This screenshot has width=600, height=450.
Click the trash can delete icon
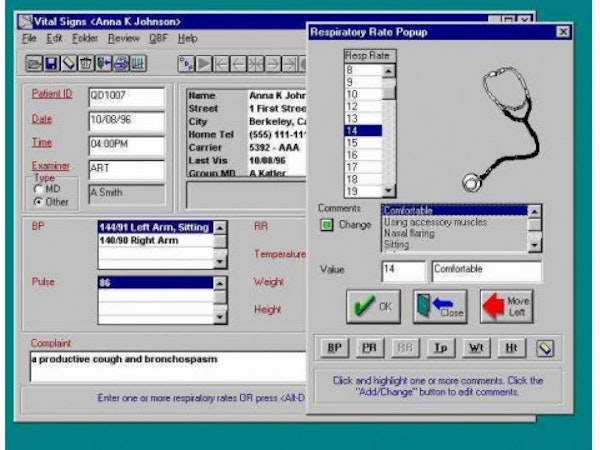pos(85,64)
